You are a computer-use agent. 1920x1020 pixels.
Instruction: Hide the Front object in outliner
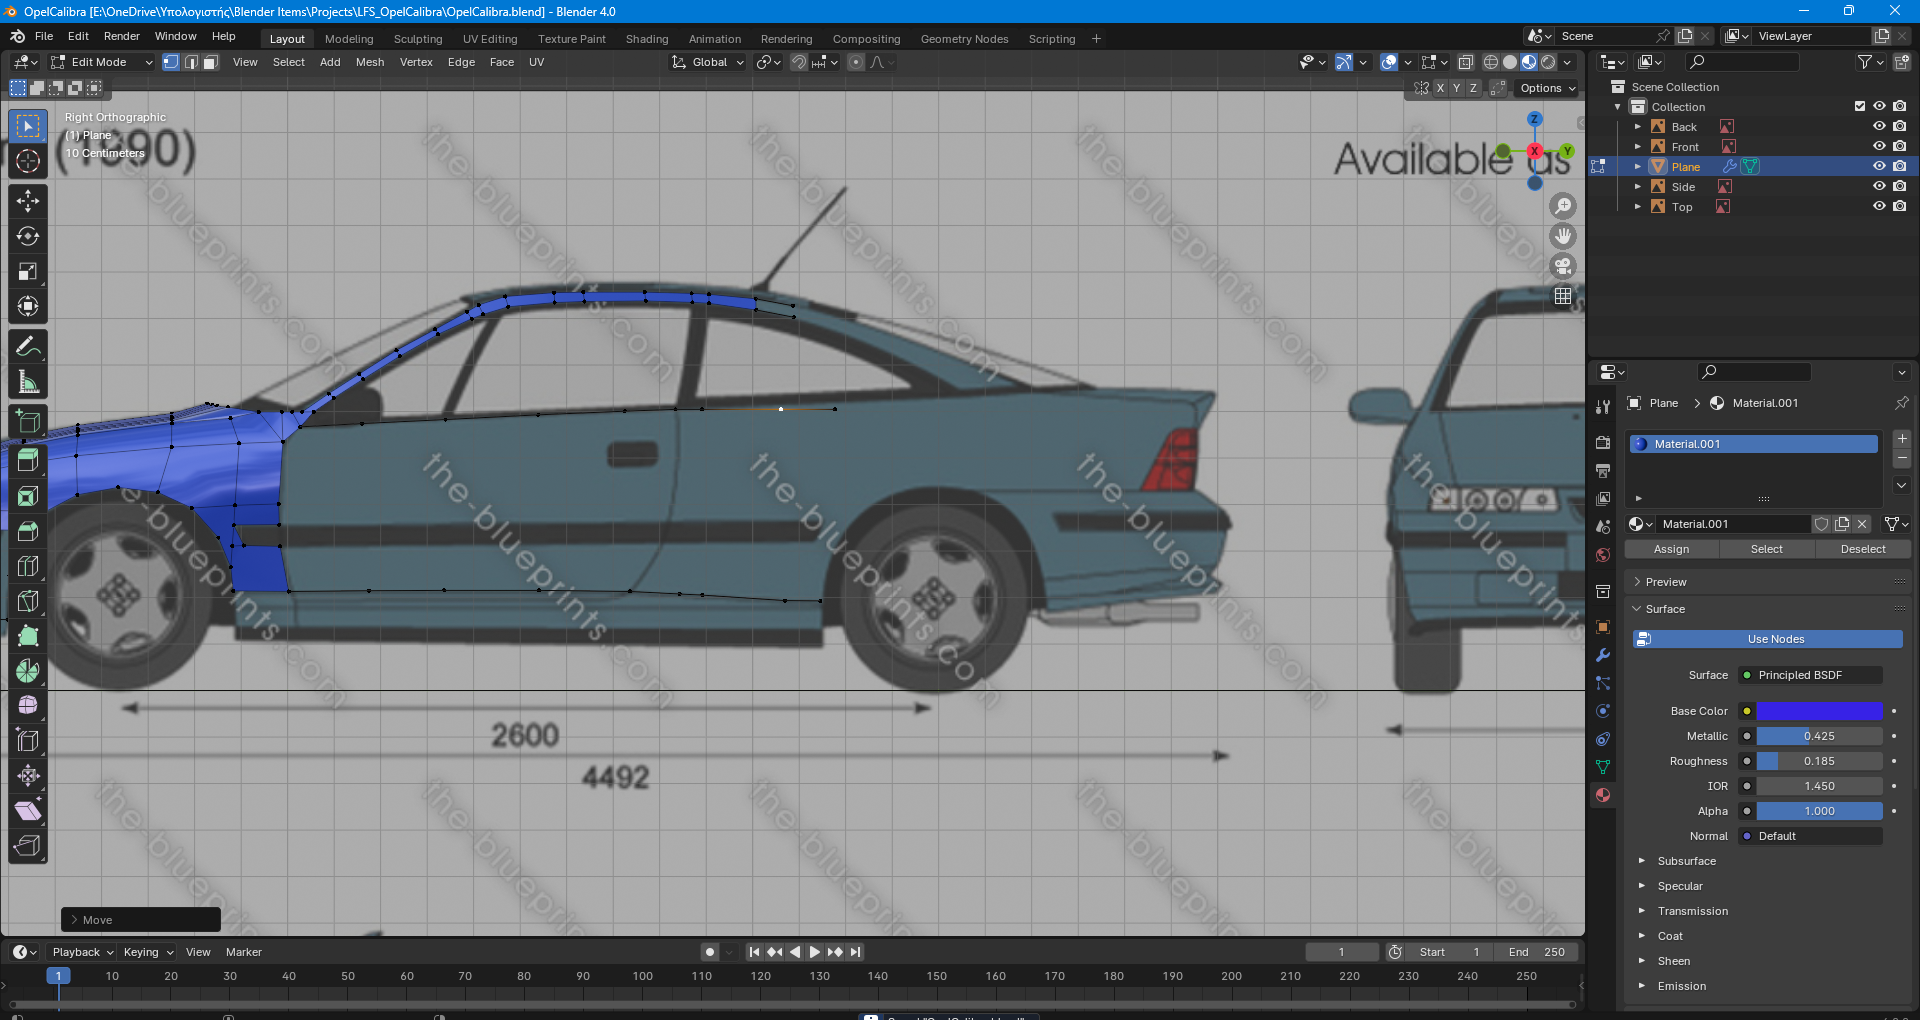[1879, 147]
